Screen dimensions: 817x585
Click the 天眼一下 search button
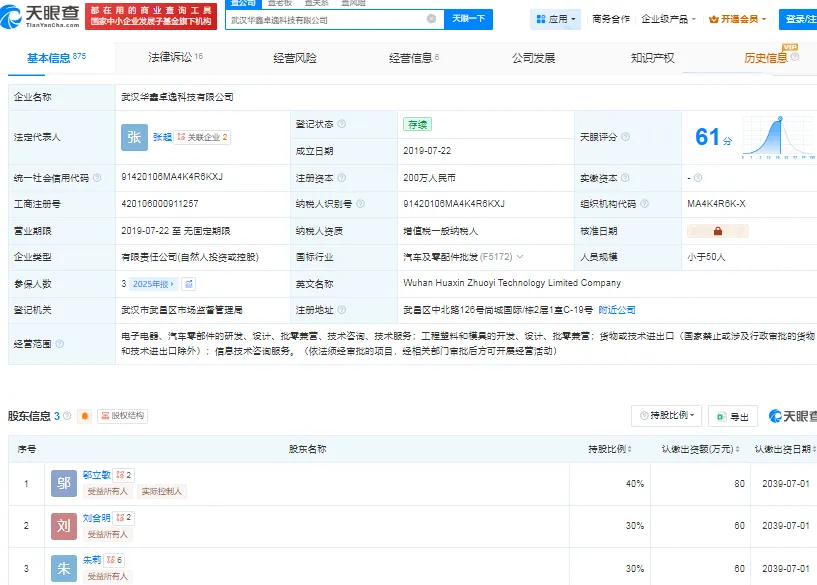(468, 19)
